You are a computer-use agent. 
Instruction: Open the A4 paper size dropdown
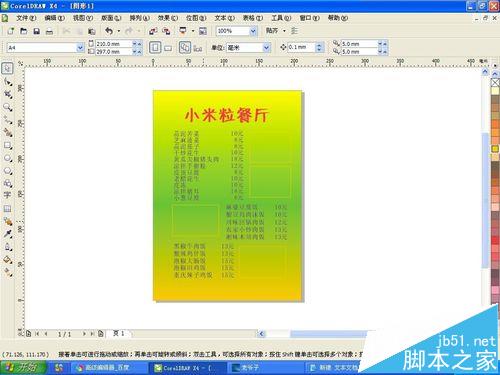click(x=80, y=48)
